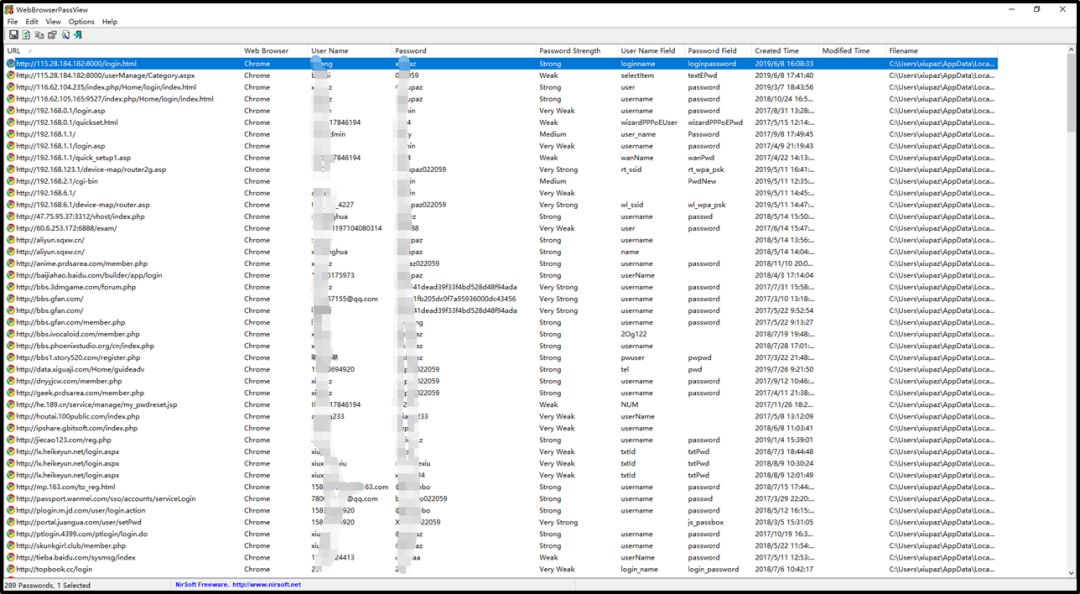Click Chrome icon of 115.28.184.182:8000/login.html row
This screenshot has height=594, width=1080.
point(10,63)
